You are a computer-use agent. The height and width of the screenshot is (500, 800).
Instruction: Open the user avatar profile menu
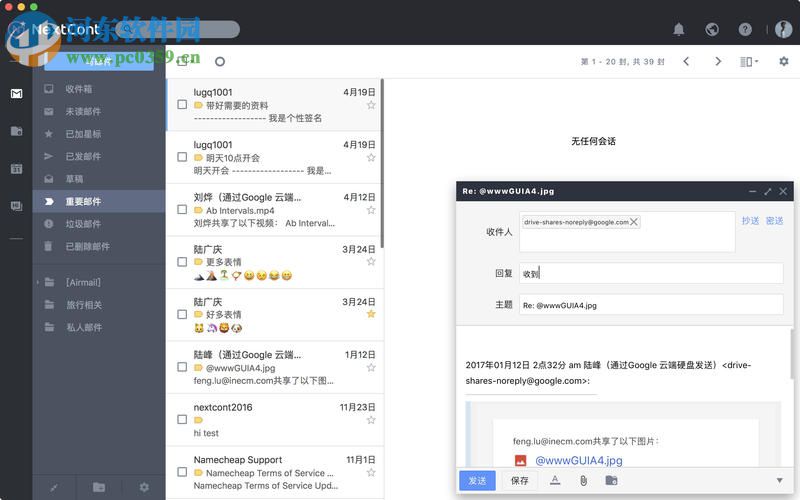783,29
